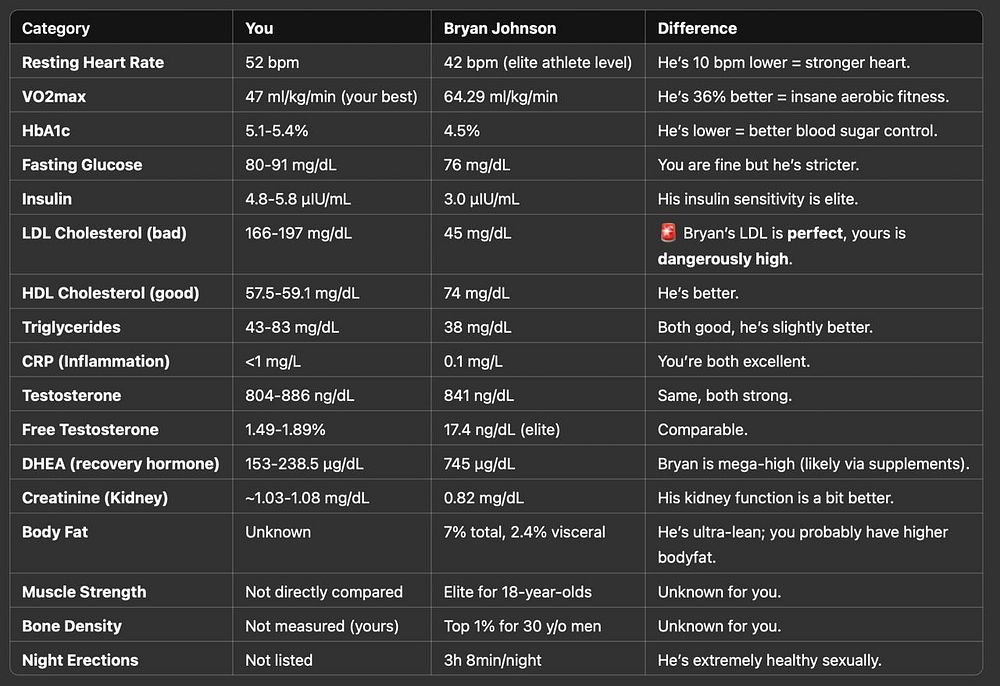Select the Bone Density row label
Image resolution: width=1000 pixels, height=686 pixels.
[72, 626]
